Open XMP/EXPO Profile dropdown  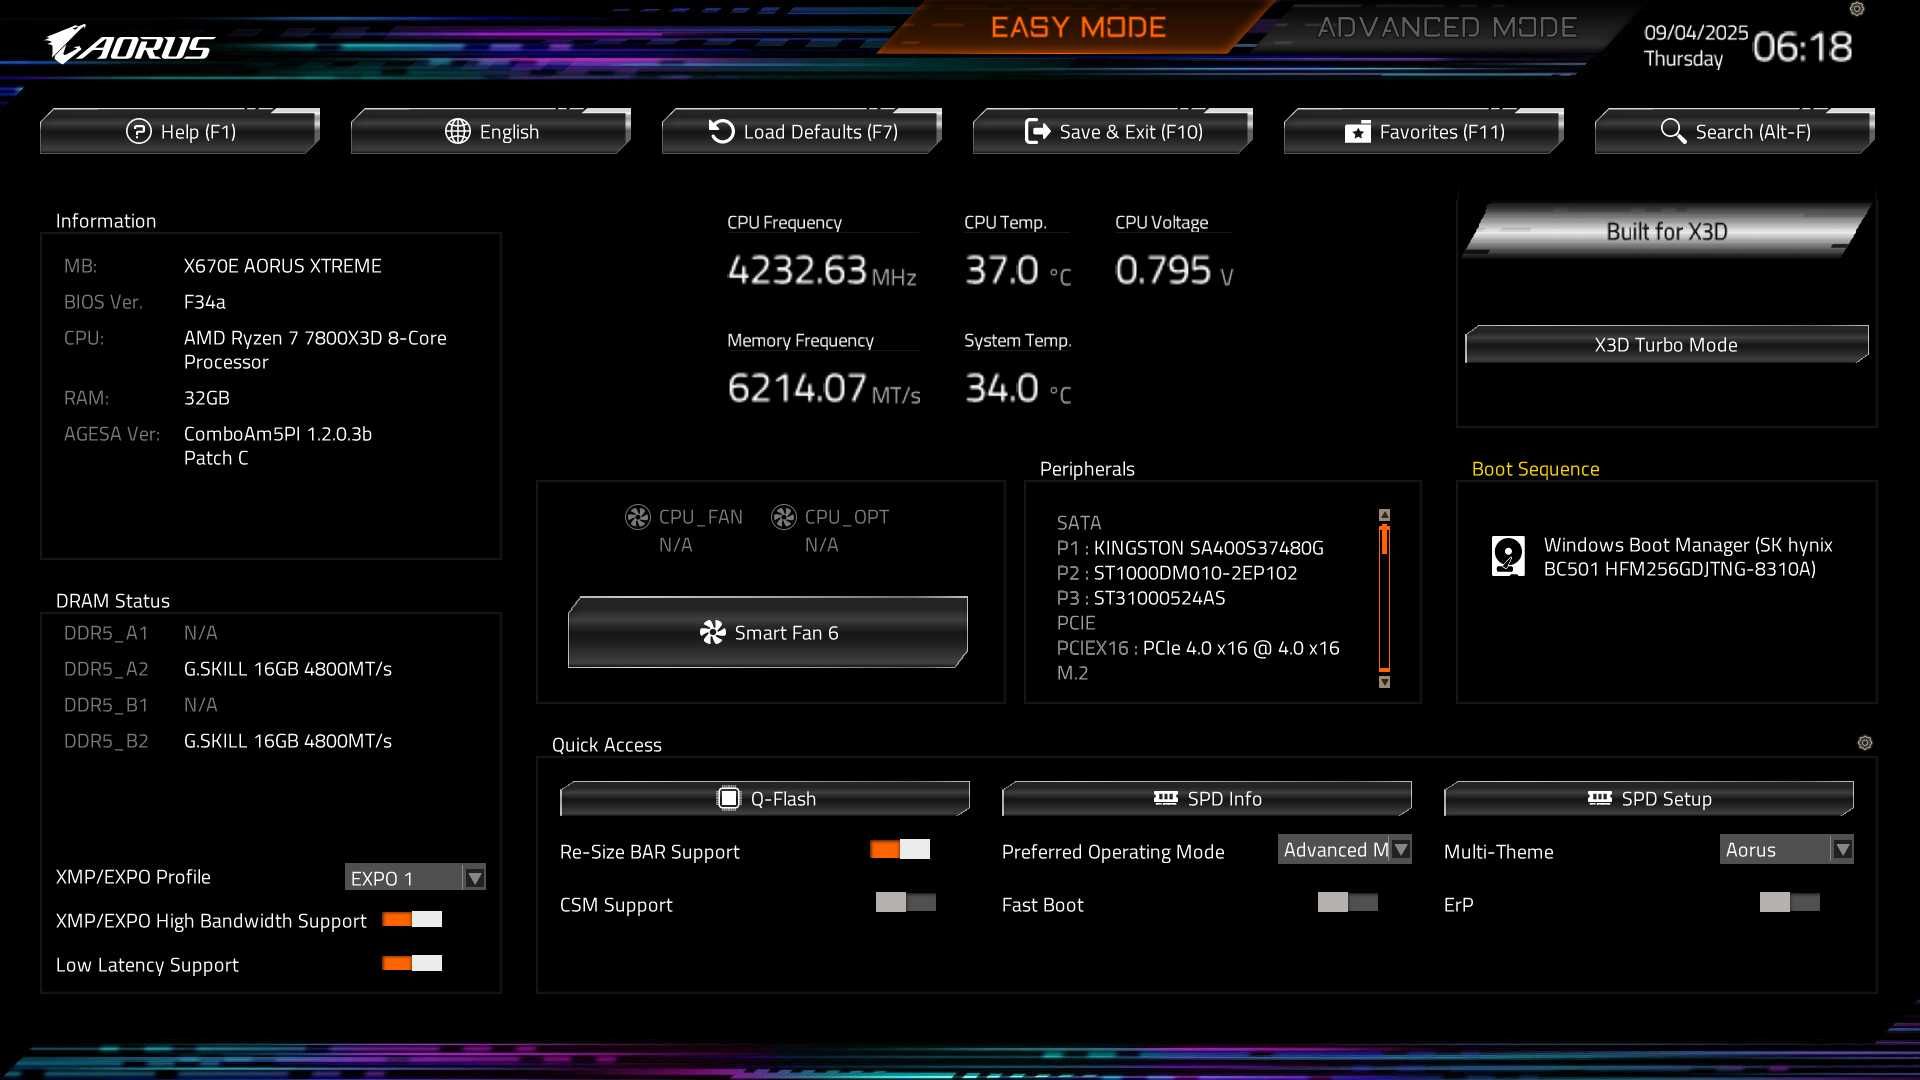(x=415, y=877)
